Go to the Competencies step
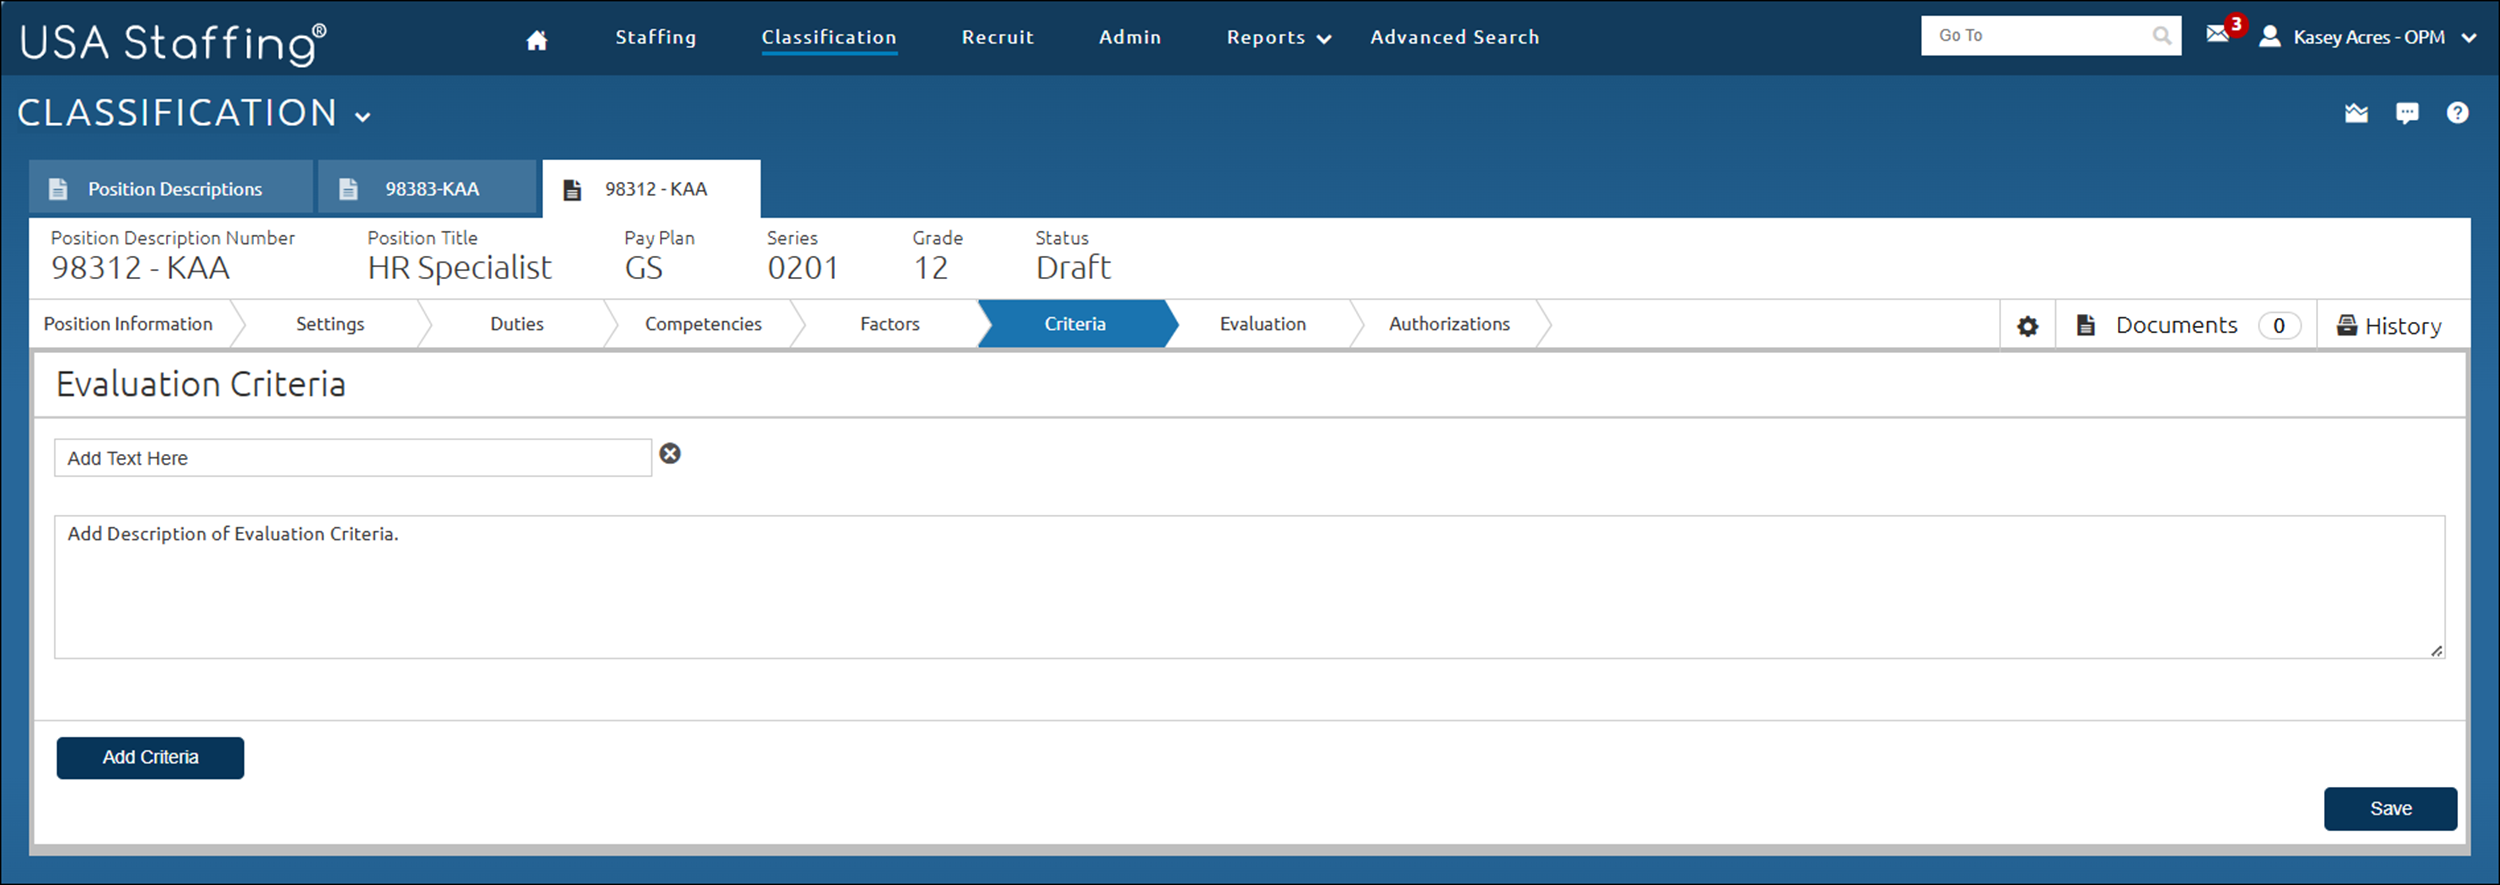The height and width of the screenshot is (885, 2500). pyautogui.click(x=703, y=324)
